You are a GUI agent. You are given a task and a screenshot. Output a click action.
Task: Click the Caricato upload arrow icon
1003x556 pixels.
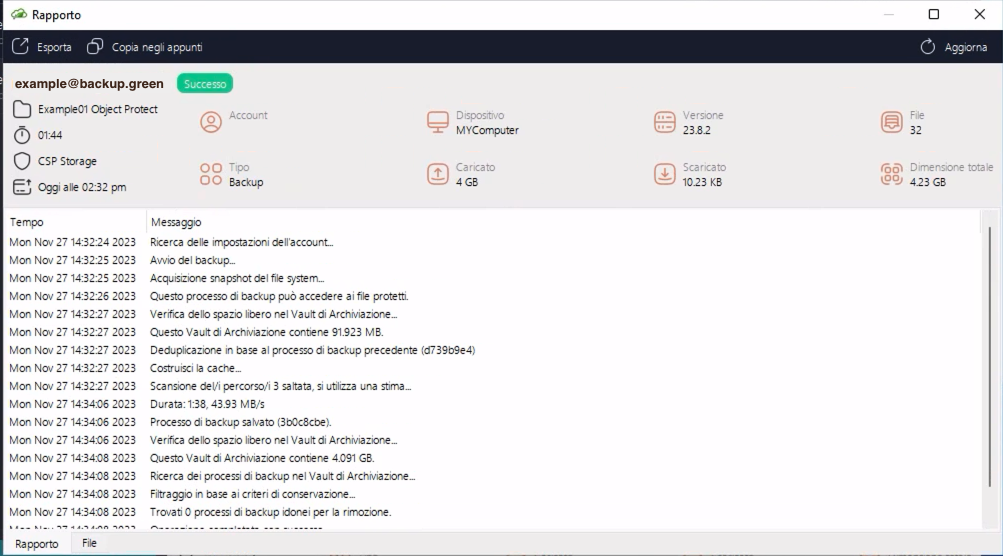(x=438, y=174)
